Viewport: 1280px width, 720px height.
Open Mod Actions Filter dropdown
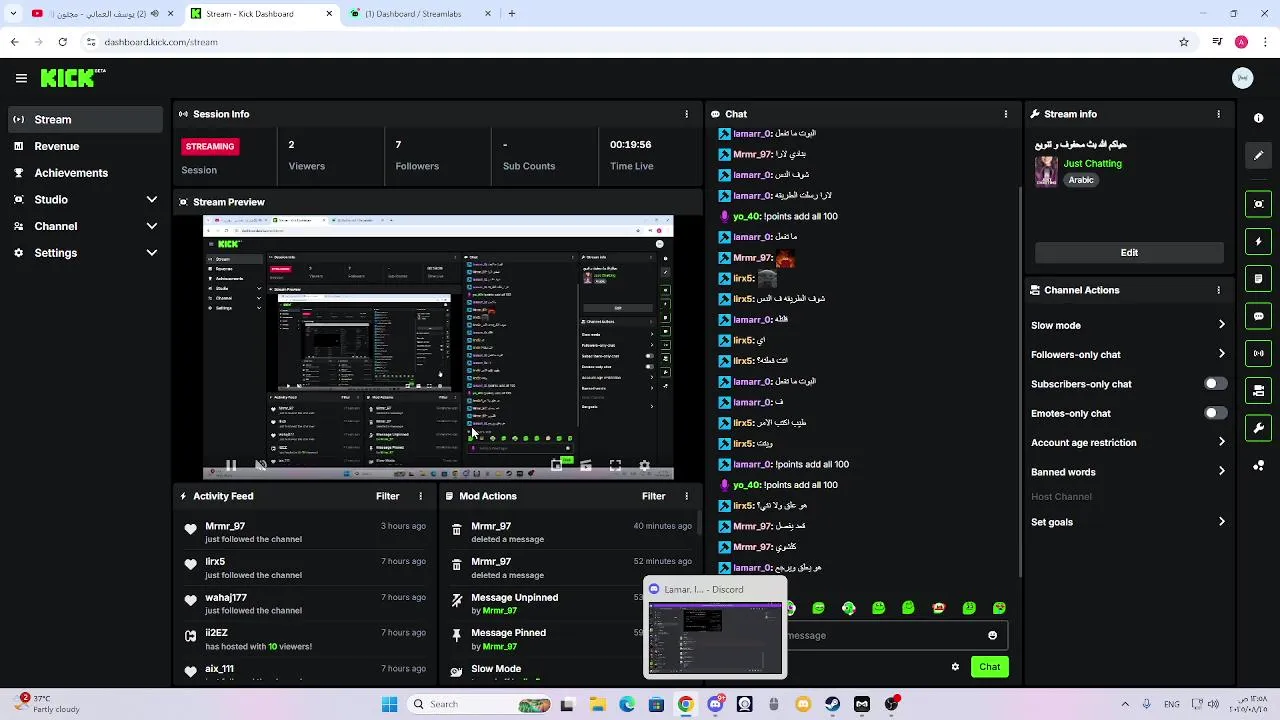(654, 496)
